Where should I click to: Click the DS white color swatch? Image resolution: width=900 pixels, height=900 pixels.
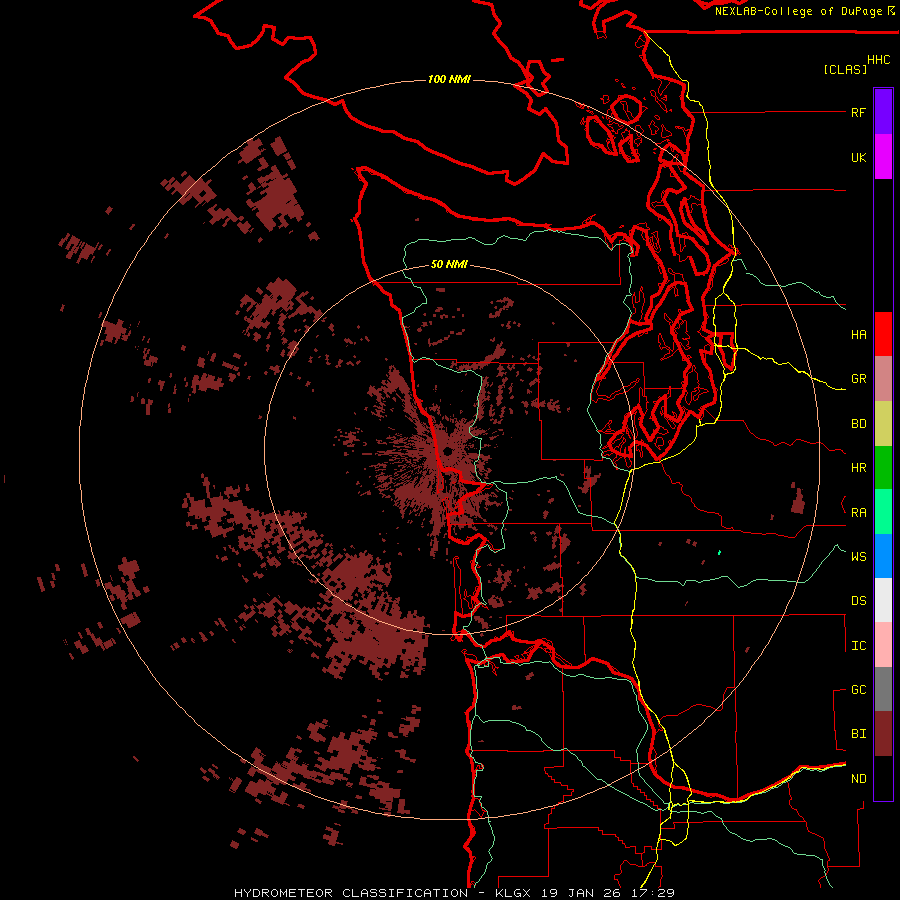(x=883, y=600)
